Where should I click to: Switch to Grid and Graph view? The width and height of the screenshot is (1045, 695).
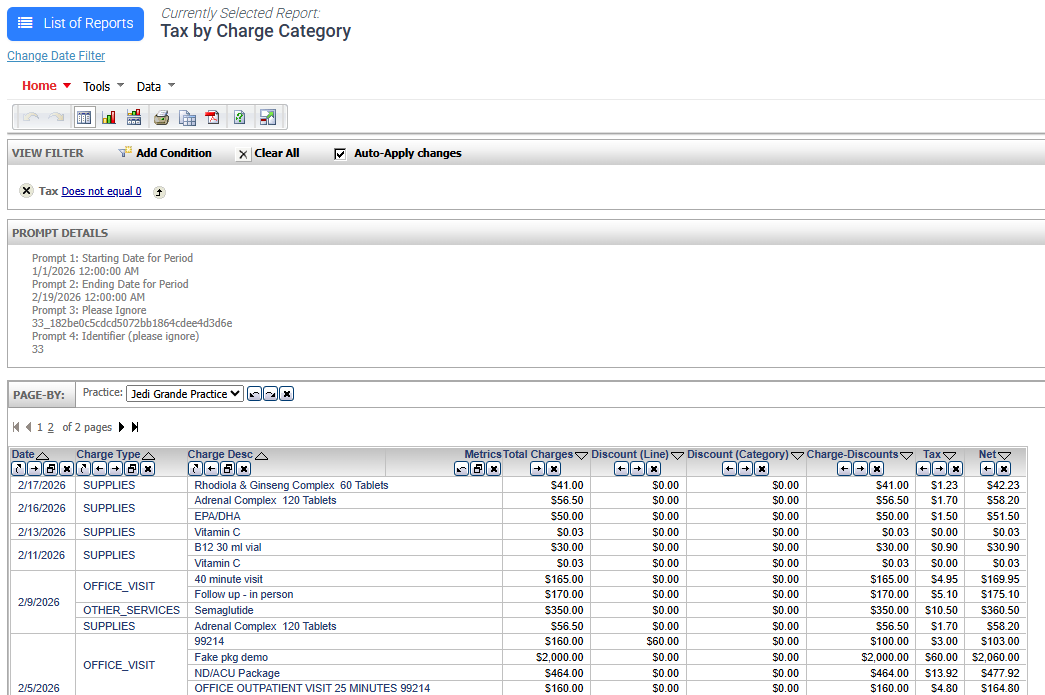pos(134,117)
